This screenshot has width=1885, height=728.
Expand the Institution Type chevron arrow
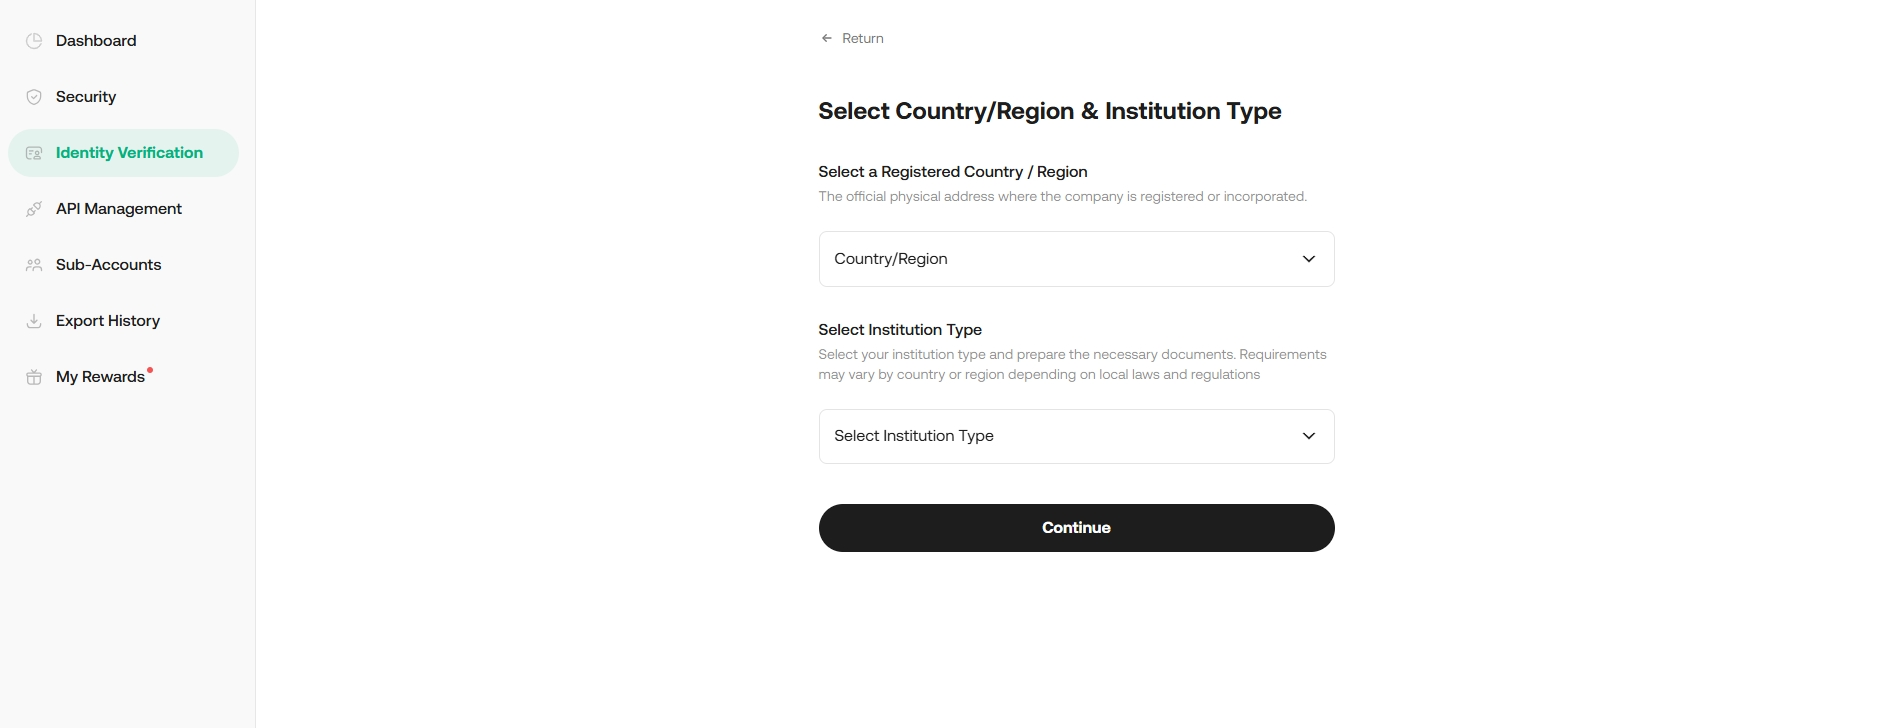pyautogui.click(x=1308, y=436)
